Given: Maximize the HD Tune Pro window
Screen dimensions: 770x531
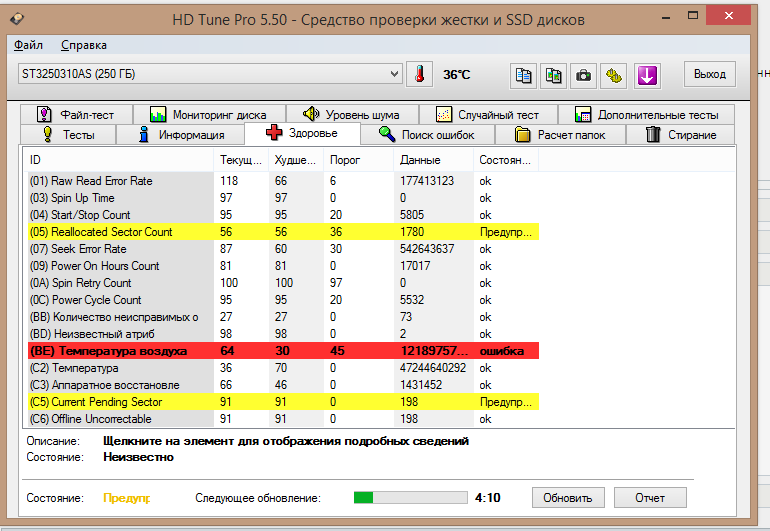Looking at the screenshot, I should [693, 16].
